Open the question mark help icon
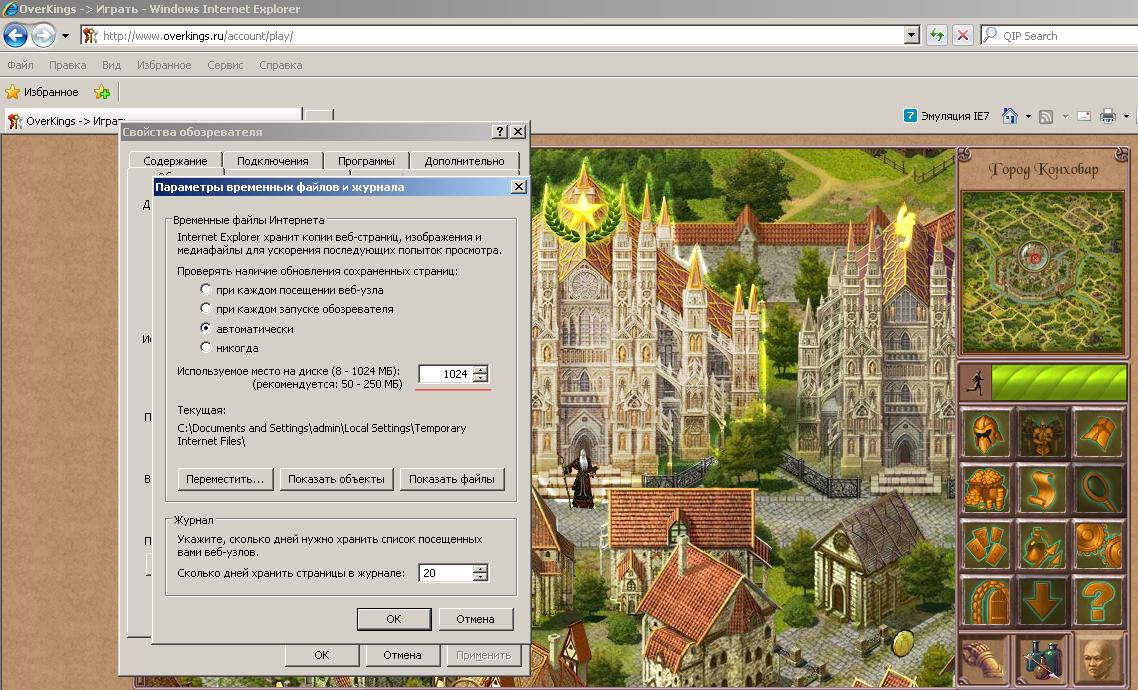This screenshot has height=690, width=1138. click(1098, 601)
